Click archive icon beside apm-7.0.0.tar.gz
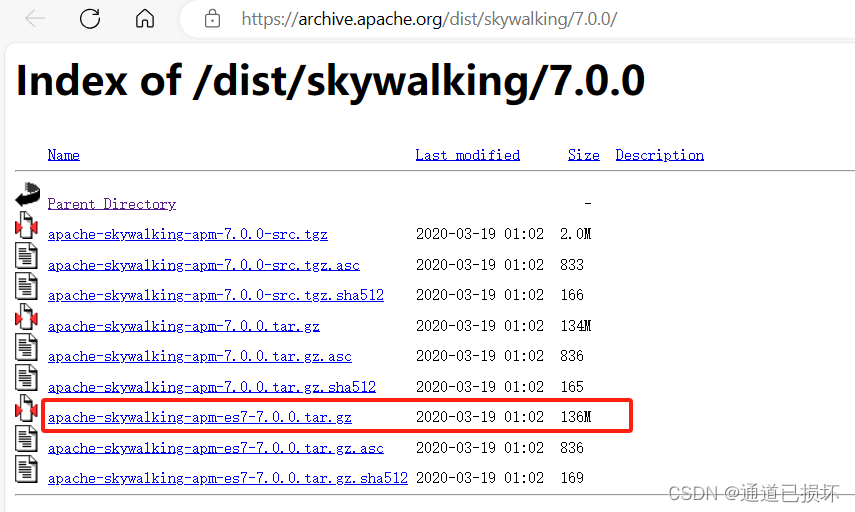 pos(26,317)
